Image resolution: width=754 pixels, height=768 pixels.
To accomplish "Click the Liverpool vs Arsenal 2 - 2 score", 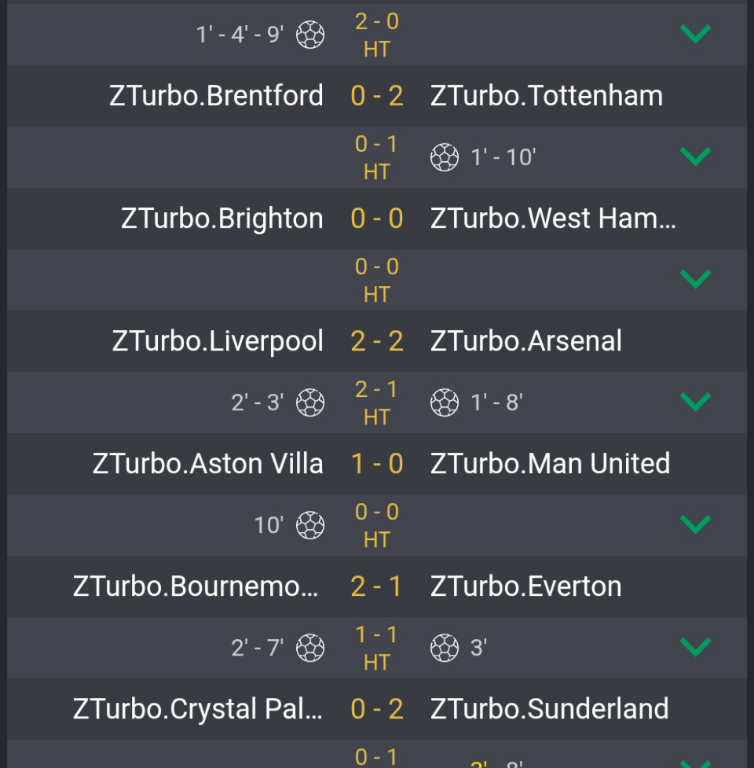I will click(x=377, y=341).
